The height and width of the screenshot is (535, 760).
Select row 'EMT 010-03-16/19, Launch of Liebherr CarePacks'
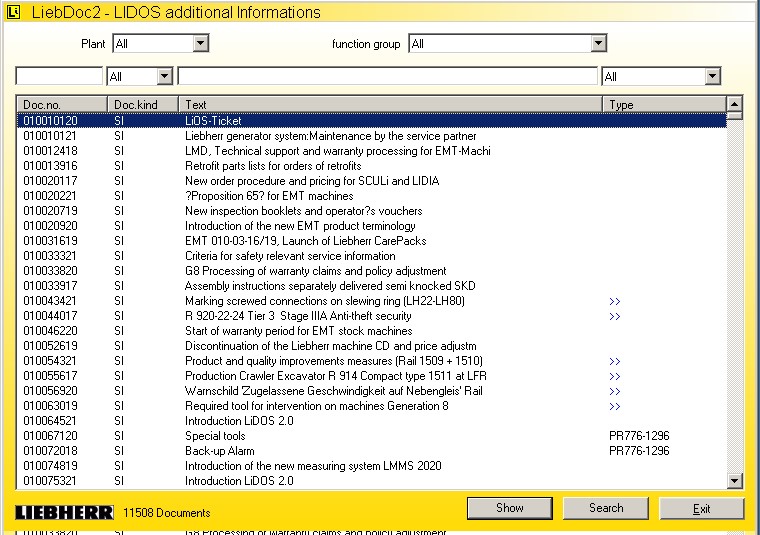(x=372, y=241)
